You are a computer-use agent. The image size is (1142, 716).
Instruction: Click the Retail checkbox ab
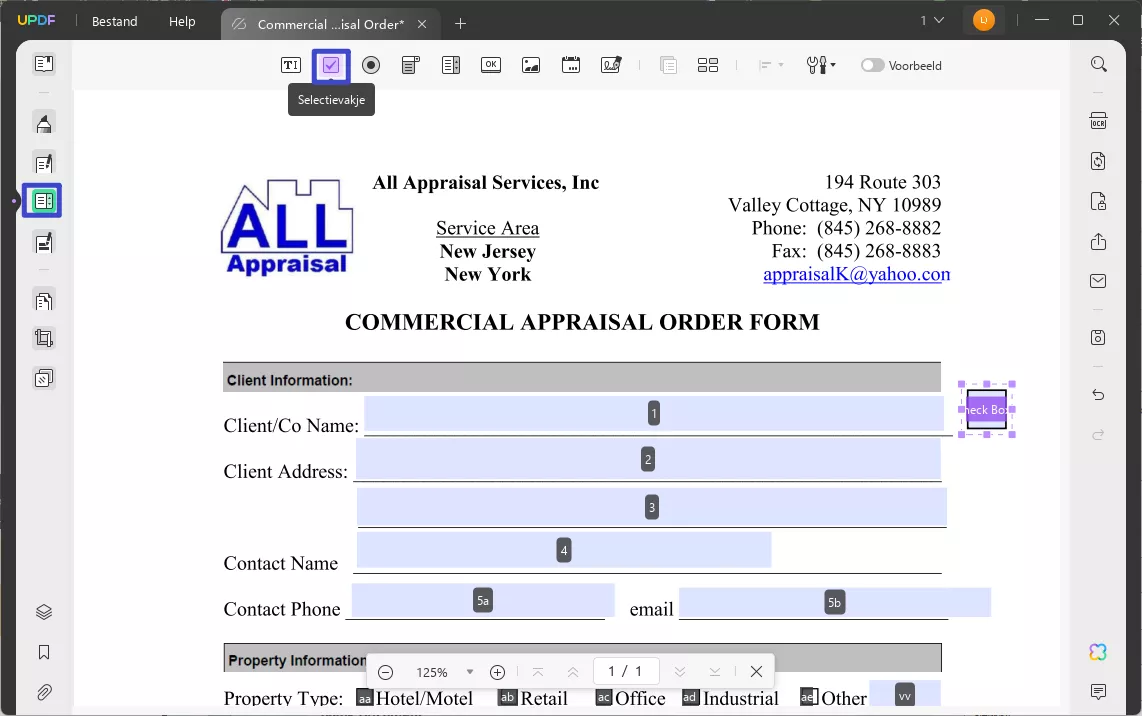508,697
